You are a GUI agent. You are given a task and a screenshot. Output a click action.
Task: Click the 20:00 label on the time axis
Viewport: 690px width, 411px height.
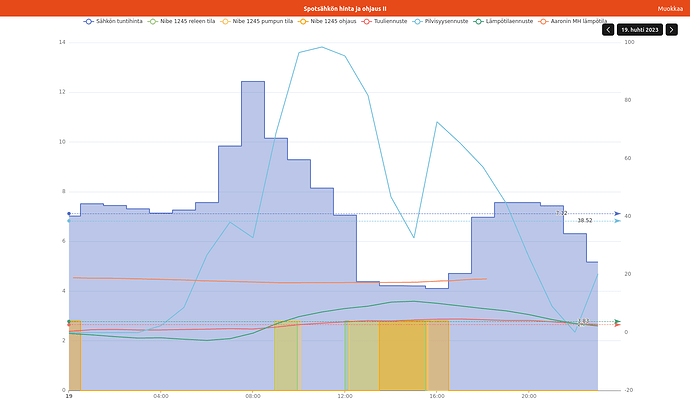point(529,397)
